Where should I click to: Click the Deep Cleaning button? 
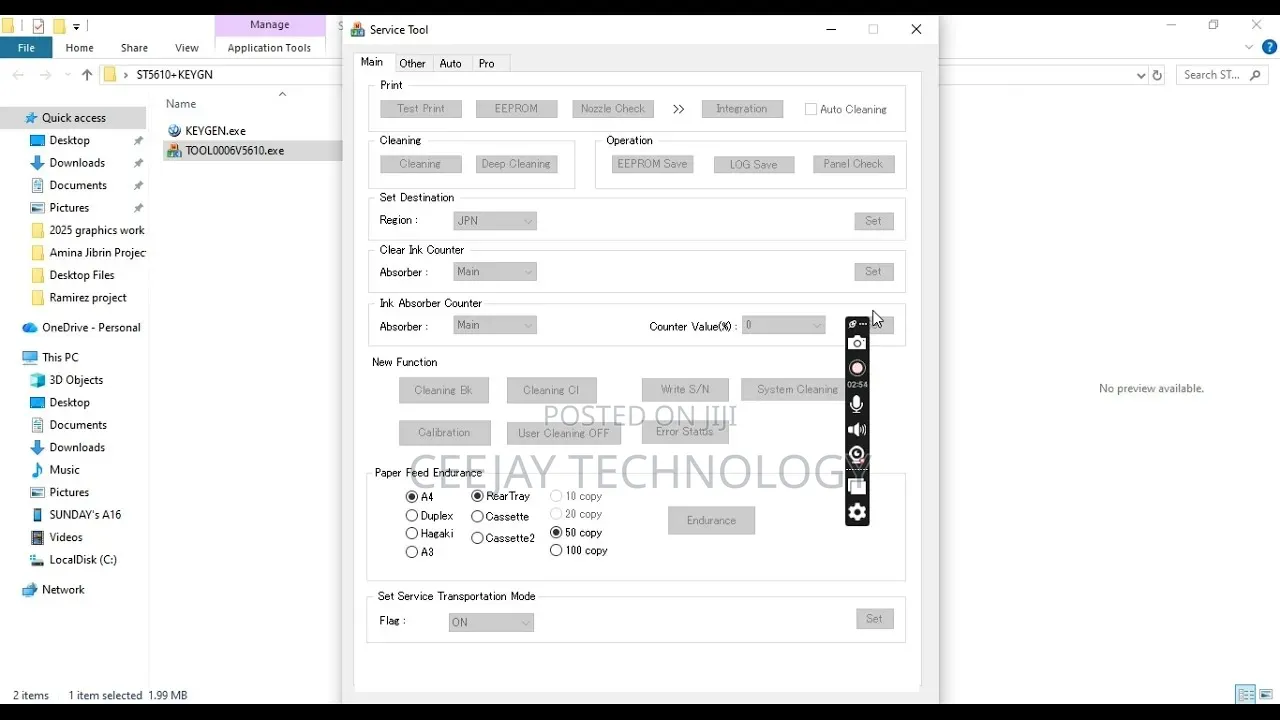point(516,164)
